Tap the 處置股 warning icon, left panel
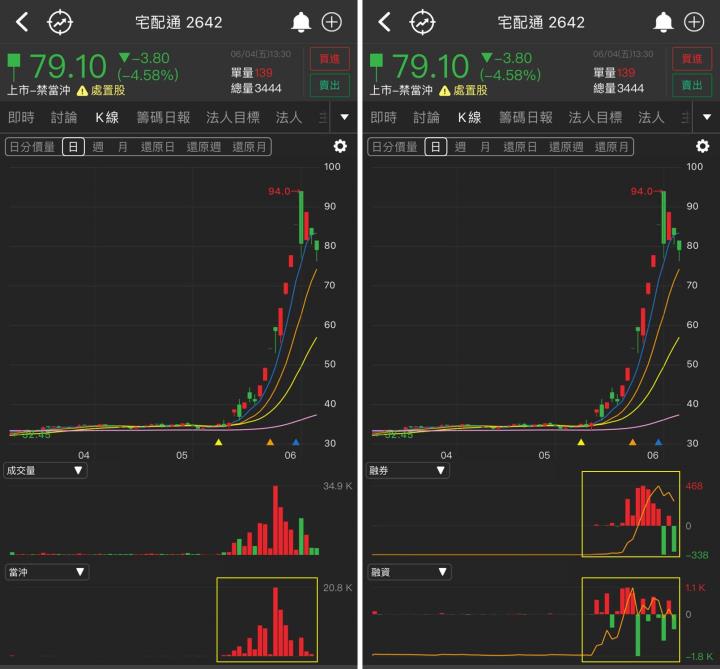720x669 pixels. coord(82,91)
